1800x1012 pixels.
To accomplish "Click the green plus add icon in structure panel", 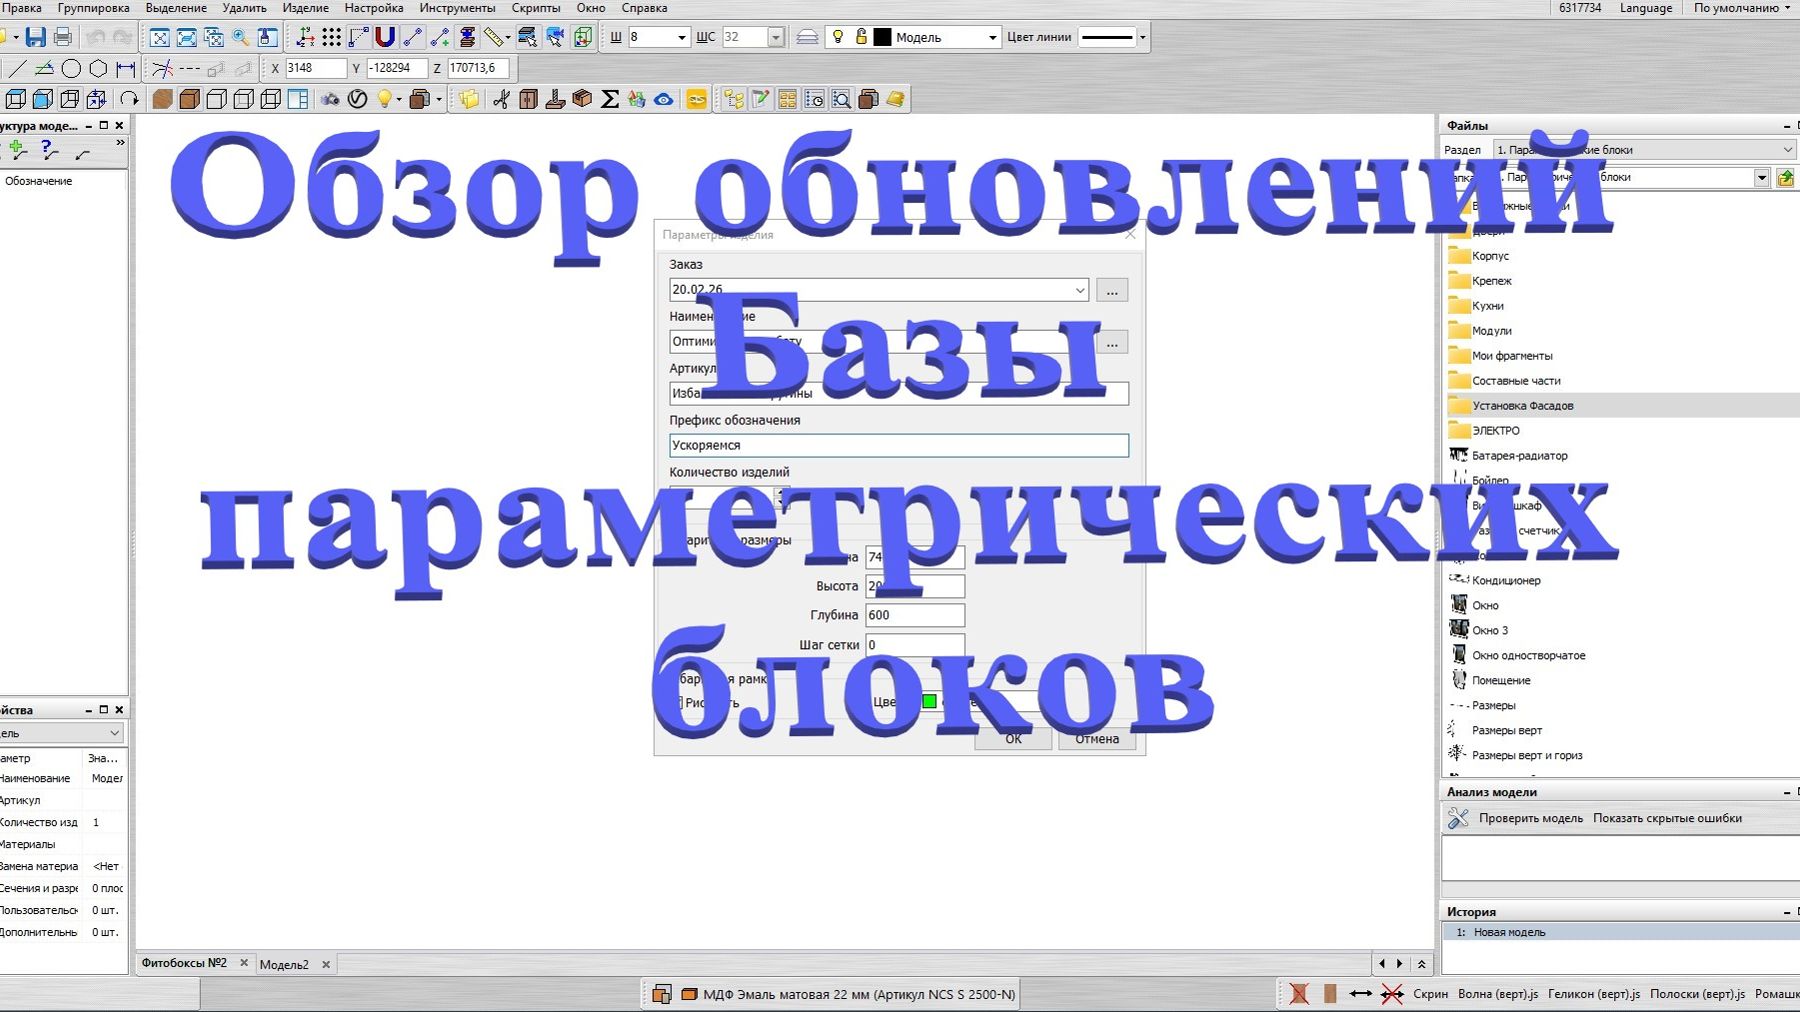I will 17,150.
